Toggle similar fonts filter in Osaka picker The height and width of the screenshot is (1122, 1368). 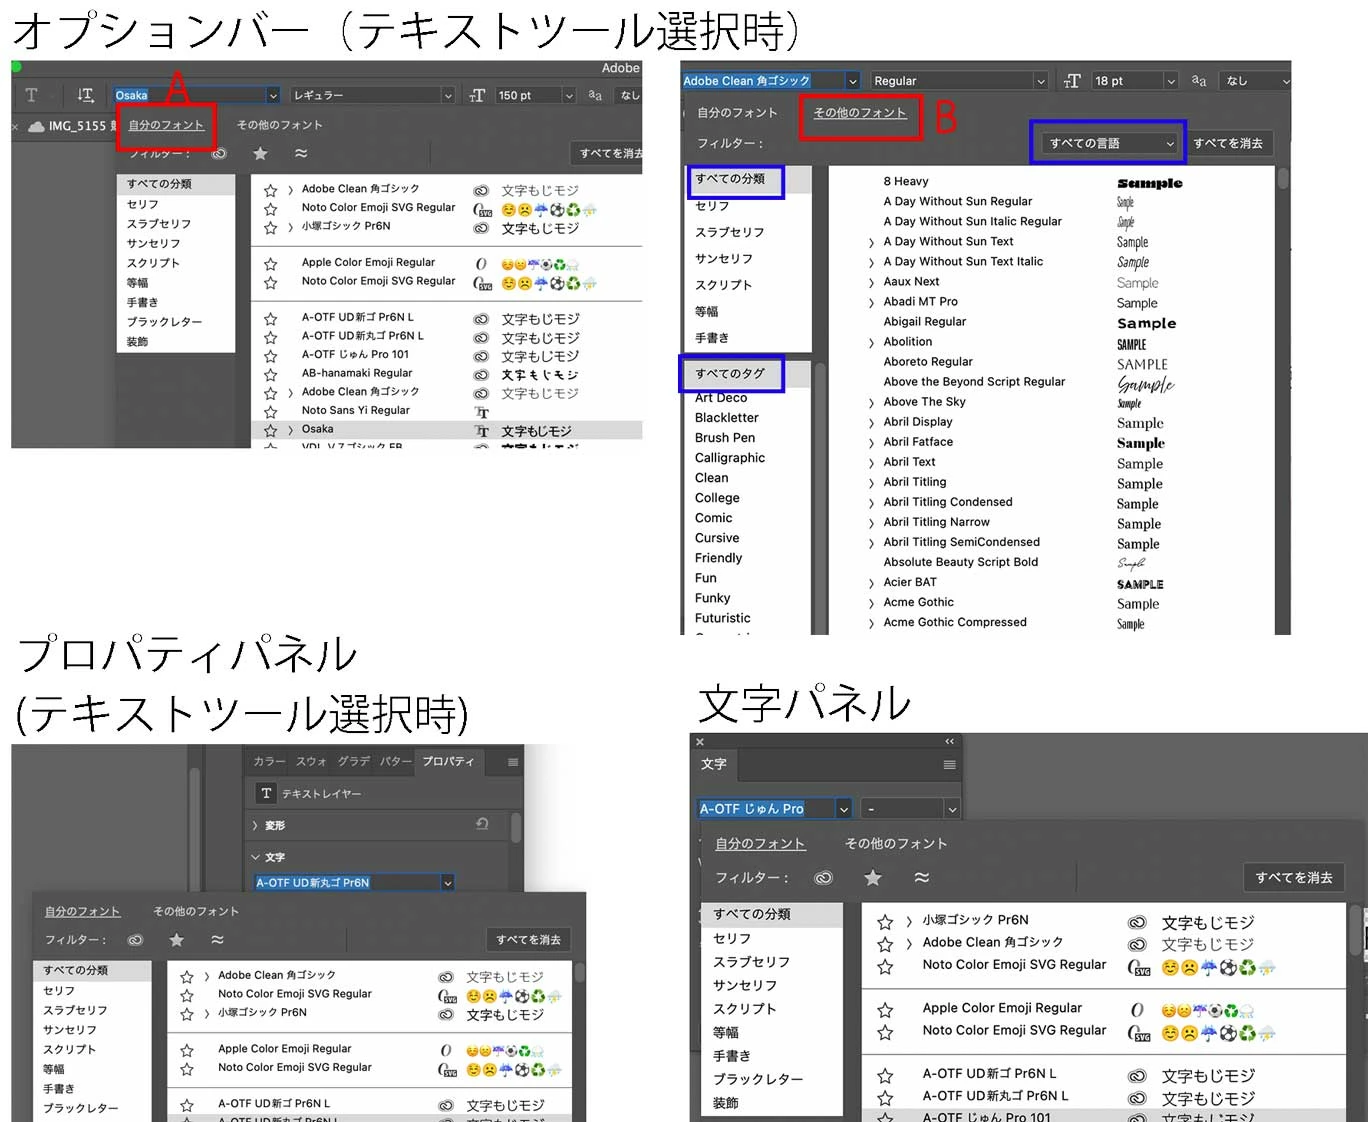(x=301, y=153)
